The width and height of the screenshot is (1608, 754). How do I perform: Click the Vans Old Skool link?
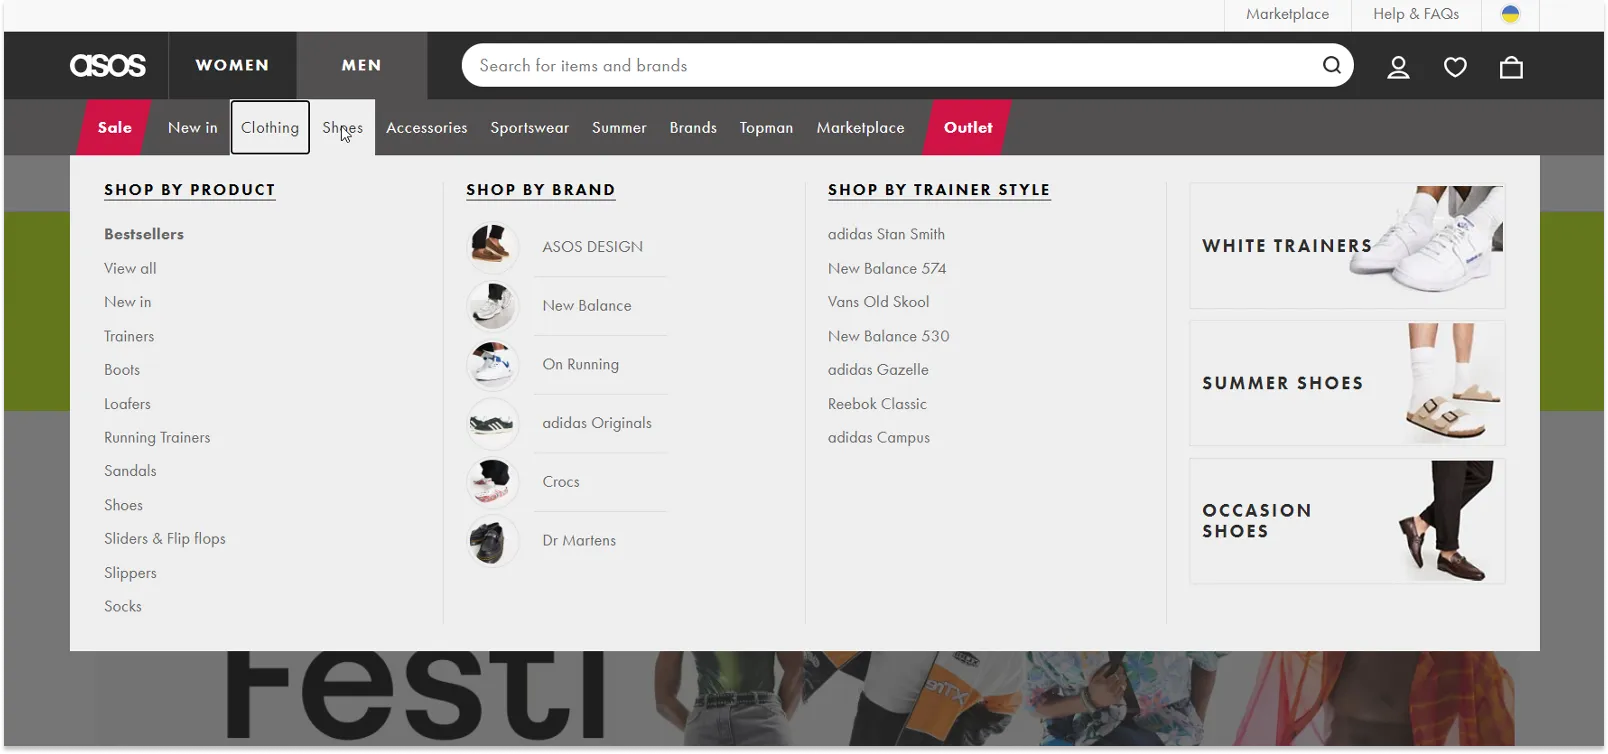point(878,302)
